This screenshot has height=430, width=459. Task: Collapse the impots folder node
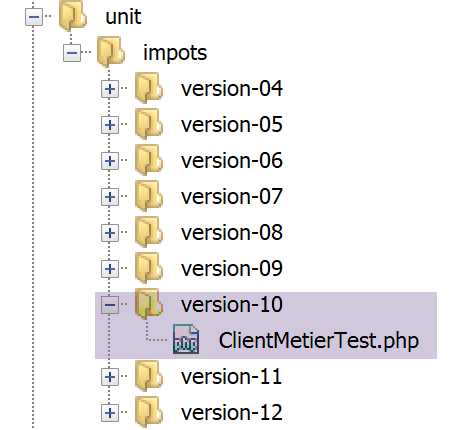coord(72,53)
